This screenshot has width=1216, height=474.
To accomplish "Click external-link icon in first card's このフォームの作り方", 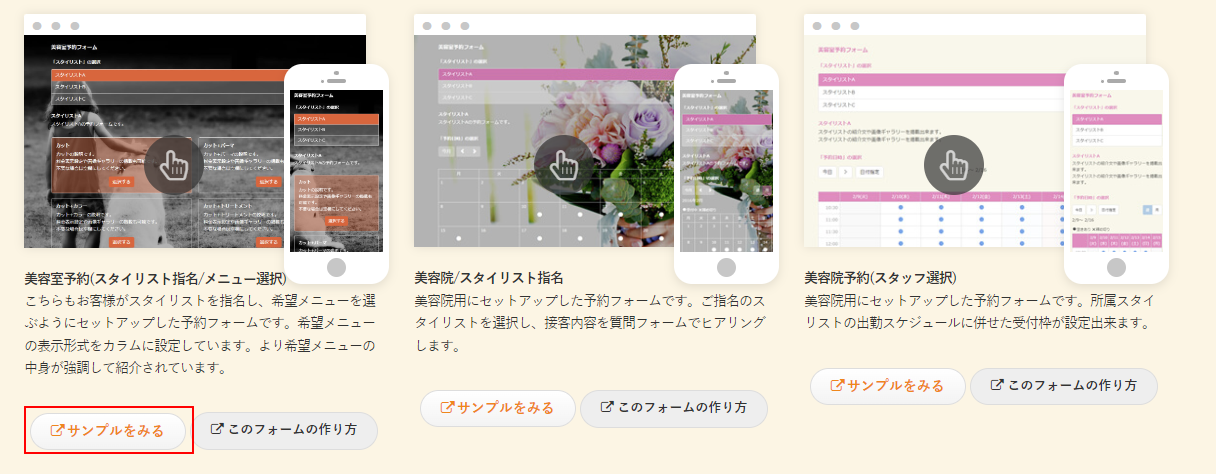I will (x=217, y=430).
